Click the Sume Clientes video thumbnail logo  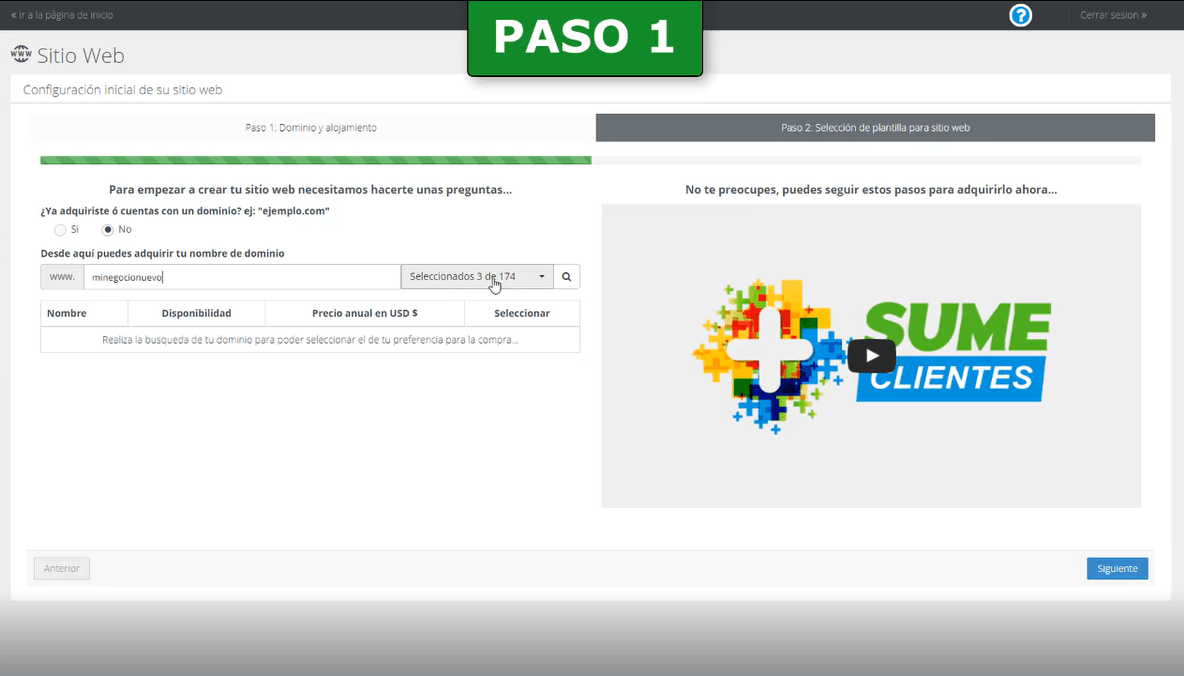tap(871, 356)
